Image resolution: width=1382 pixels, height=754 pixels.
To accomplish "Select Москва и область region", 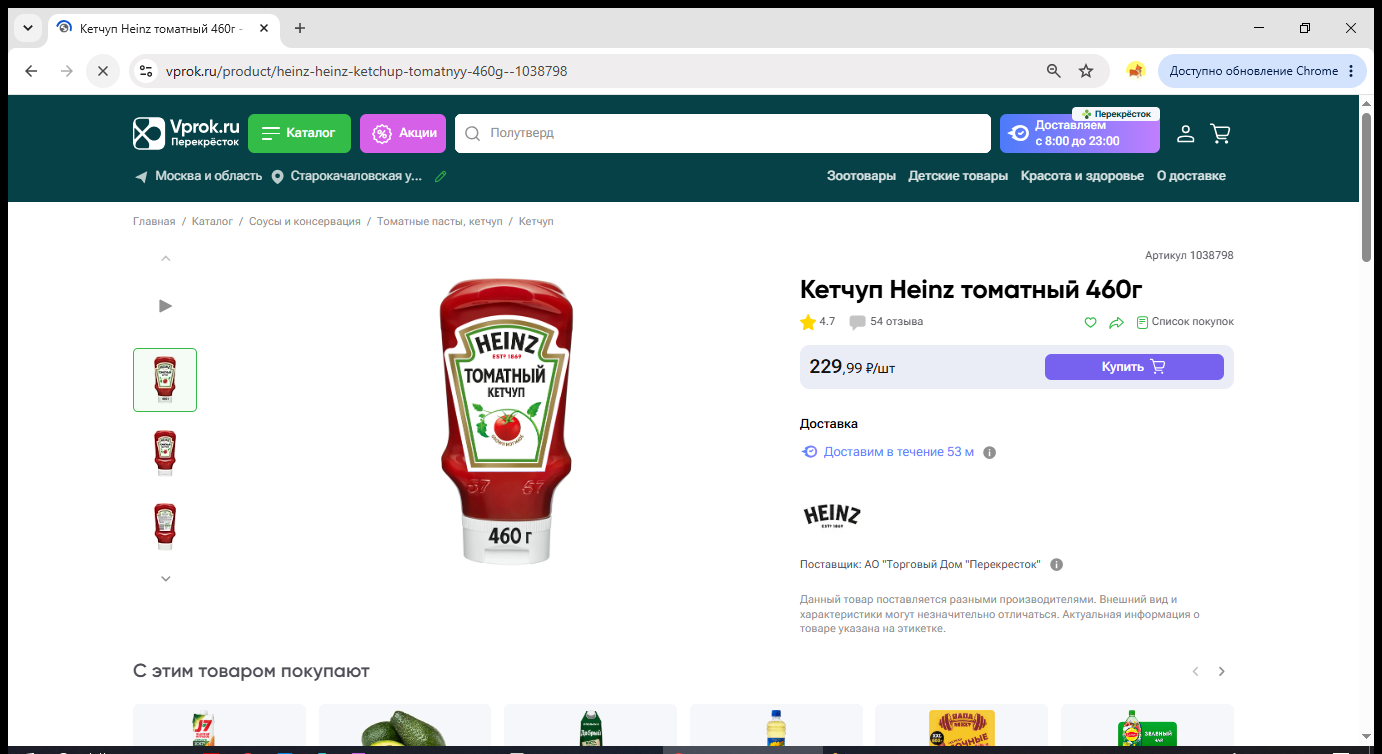I will (208, 176).
